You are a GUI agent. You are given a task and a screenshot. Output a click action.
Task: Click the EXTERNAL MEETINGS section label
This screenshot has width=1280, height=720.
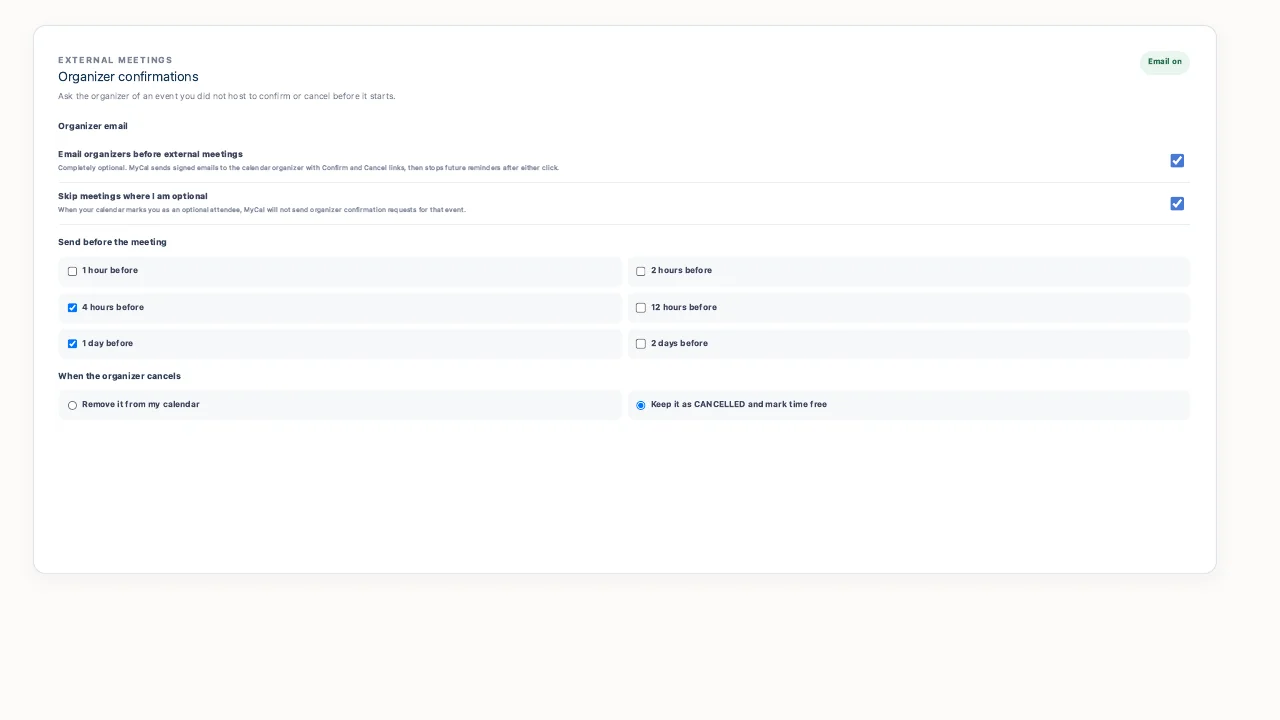[115, 60]
